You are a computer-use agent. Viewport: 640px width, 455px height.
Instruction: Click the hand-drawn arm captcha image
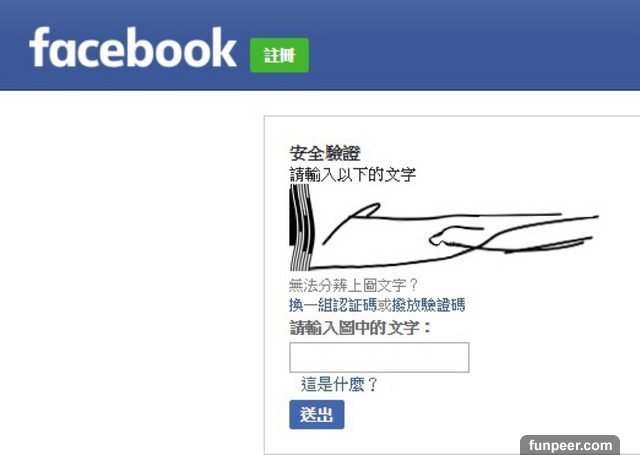click(444, 227)
